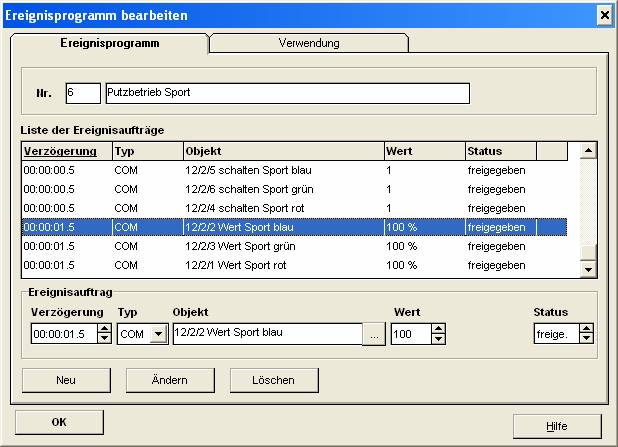Viewport: 618px width, 447px height.
Task: Select the Ereignisprogramm tab
Action: click(110, 43)
